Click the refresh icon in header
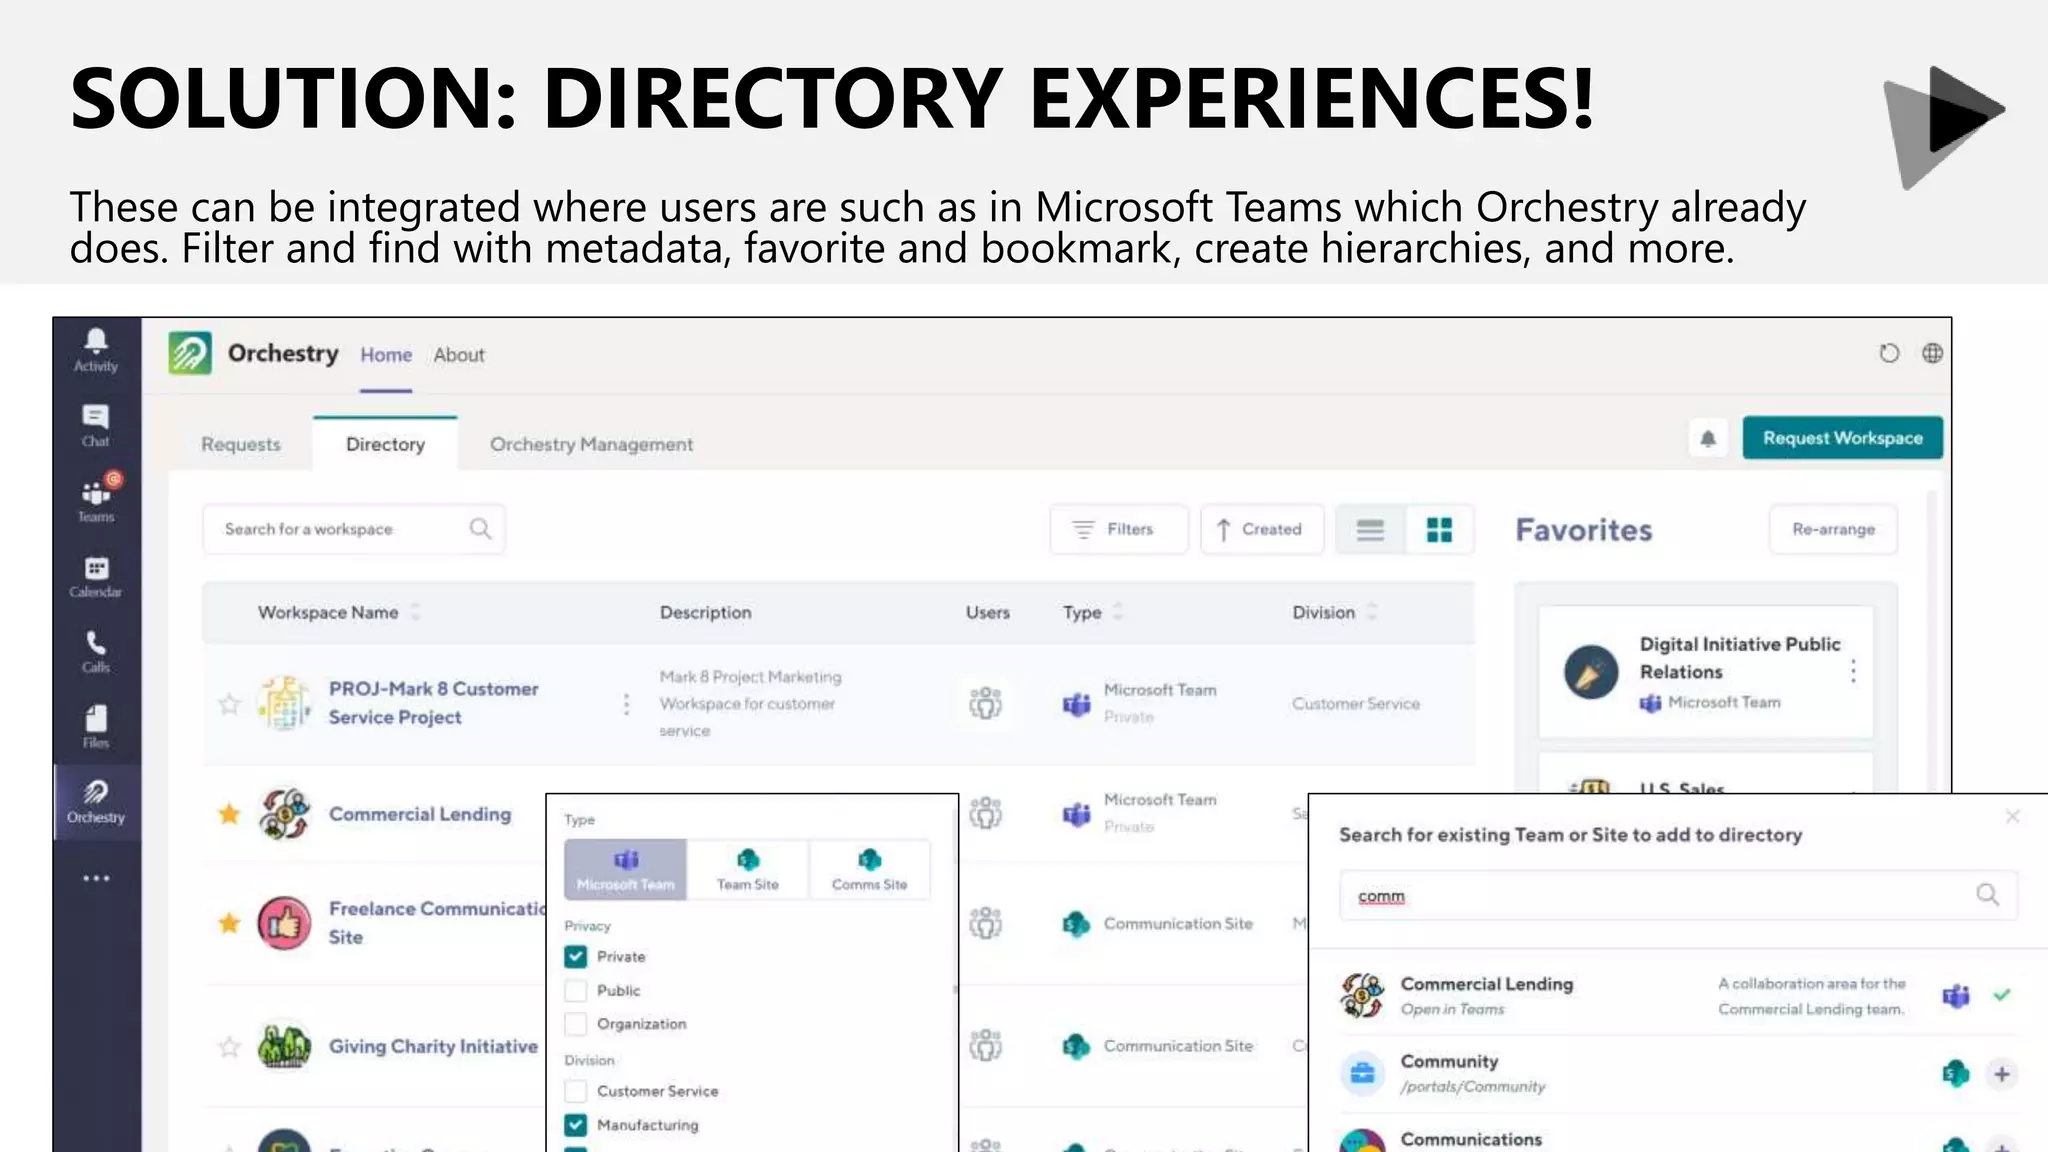This screenshot has height=1152, width=2048. 1888,353
